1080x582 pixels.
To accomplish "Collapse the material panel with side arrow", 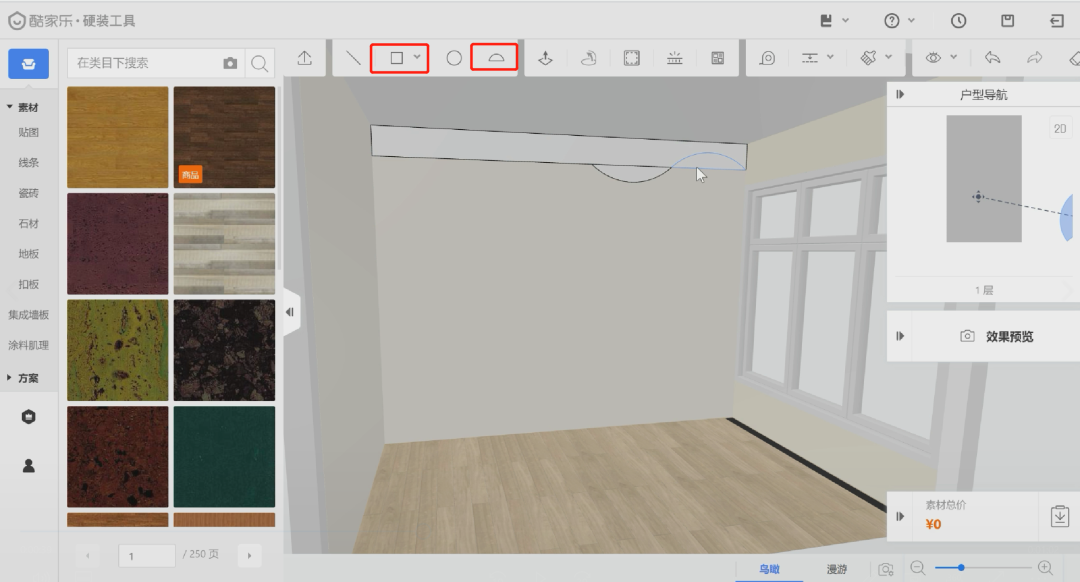I will point(291,312).
